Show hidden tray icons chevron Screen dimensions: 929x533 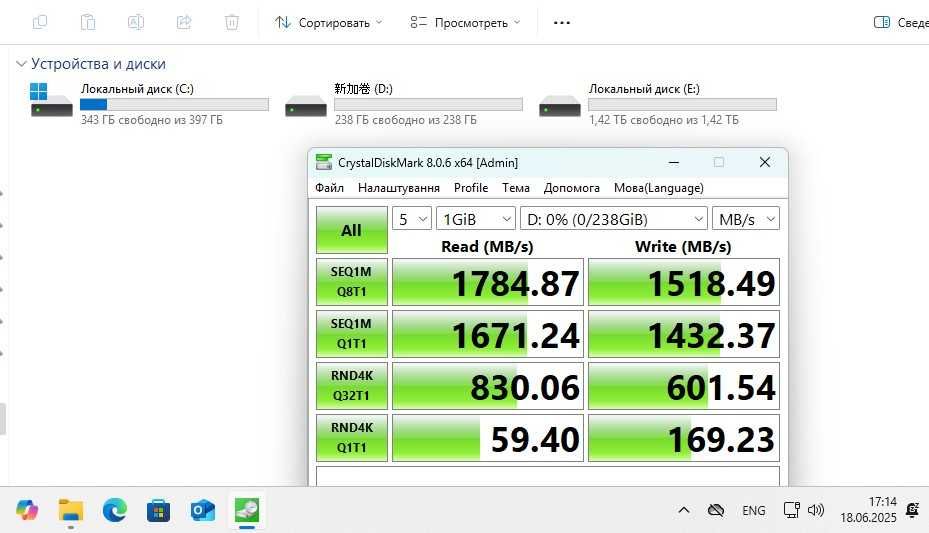pos(684,510)
